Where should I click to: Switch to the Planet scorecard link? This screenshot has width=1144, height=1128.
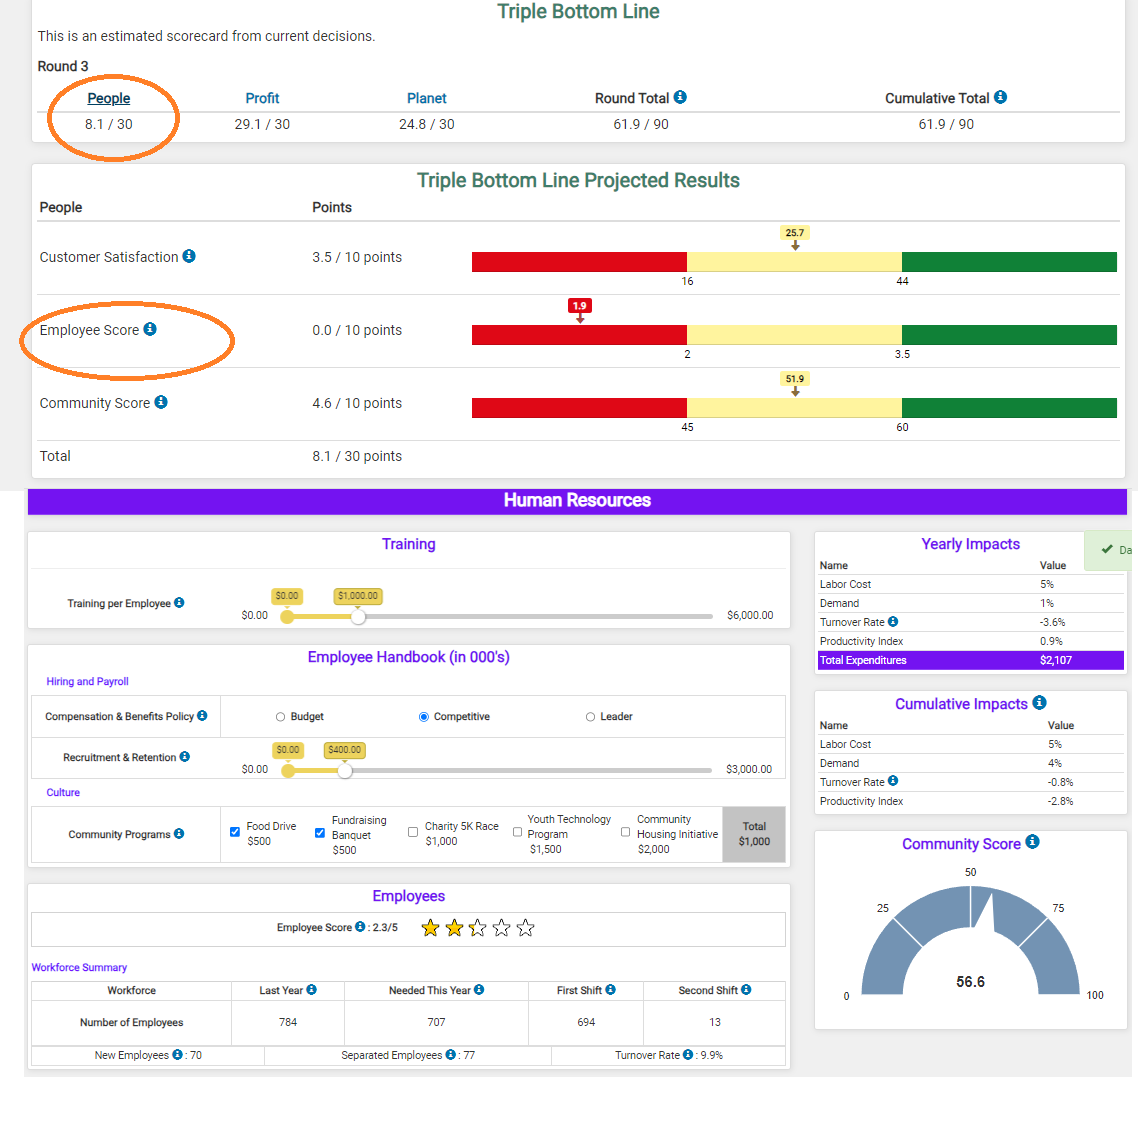click(x=427, y=98)
